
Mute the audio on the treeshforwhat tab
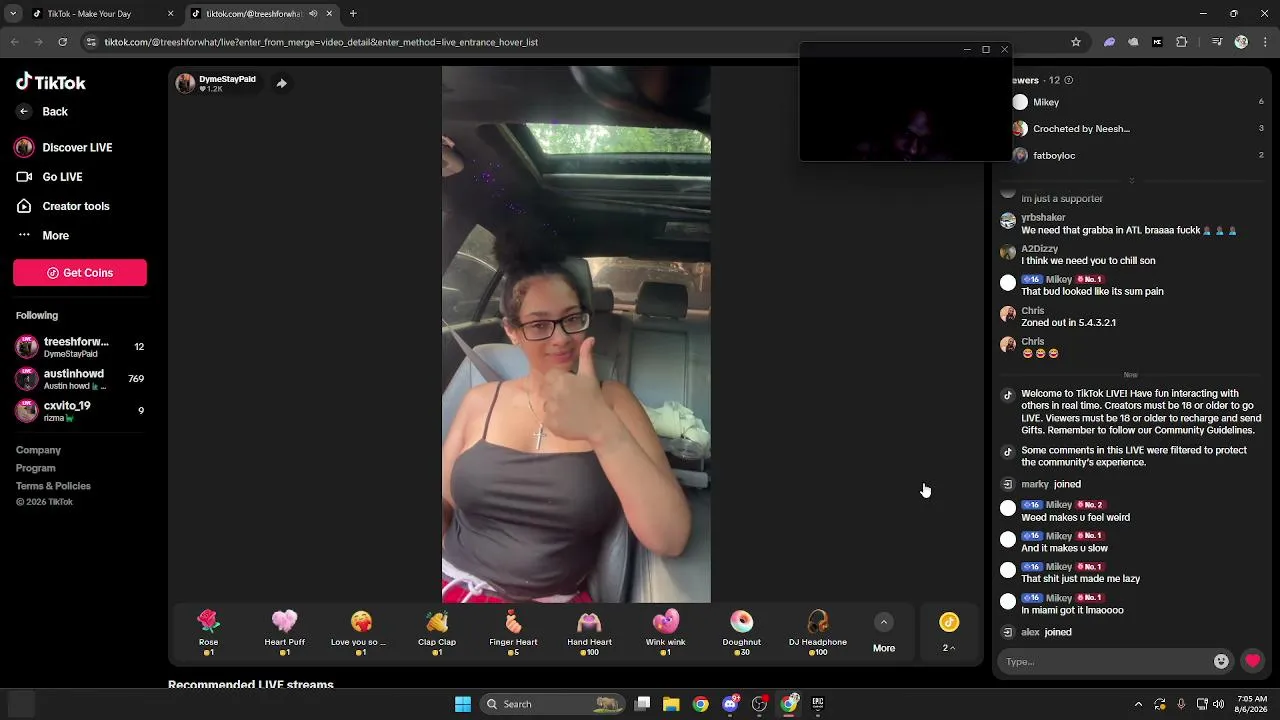(x=313, y=14)
